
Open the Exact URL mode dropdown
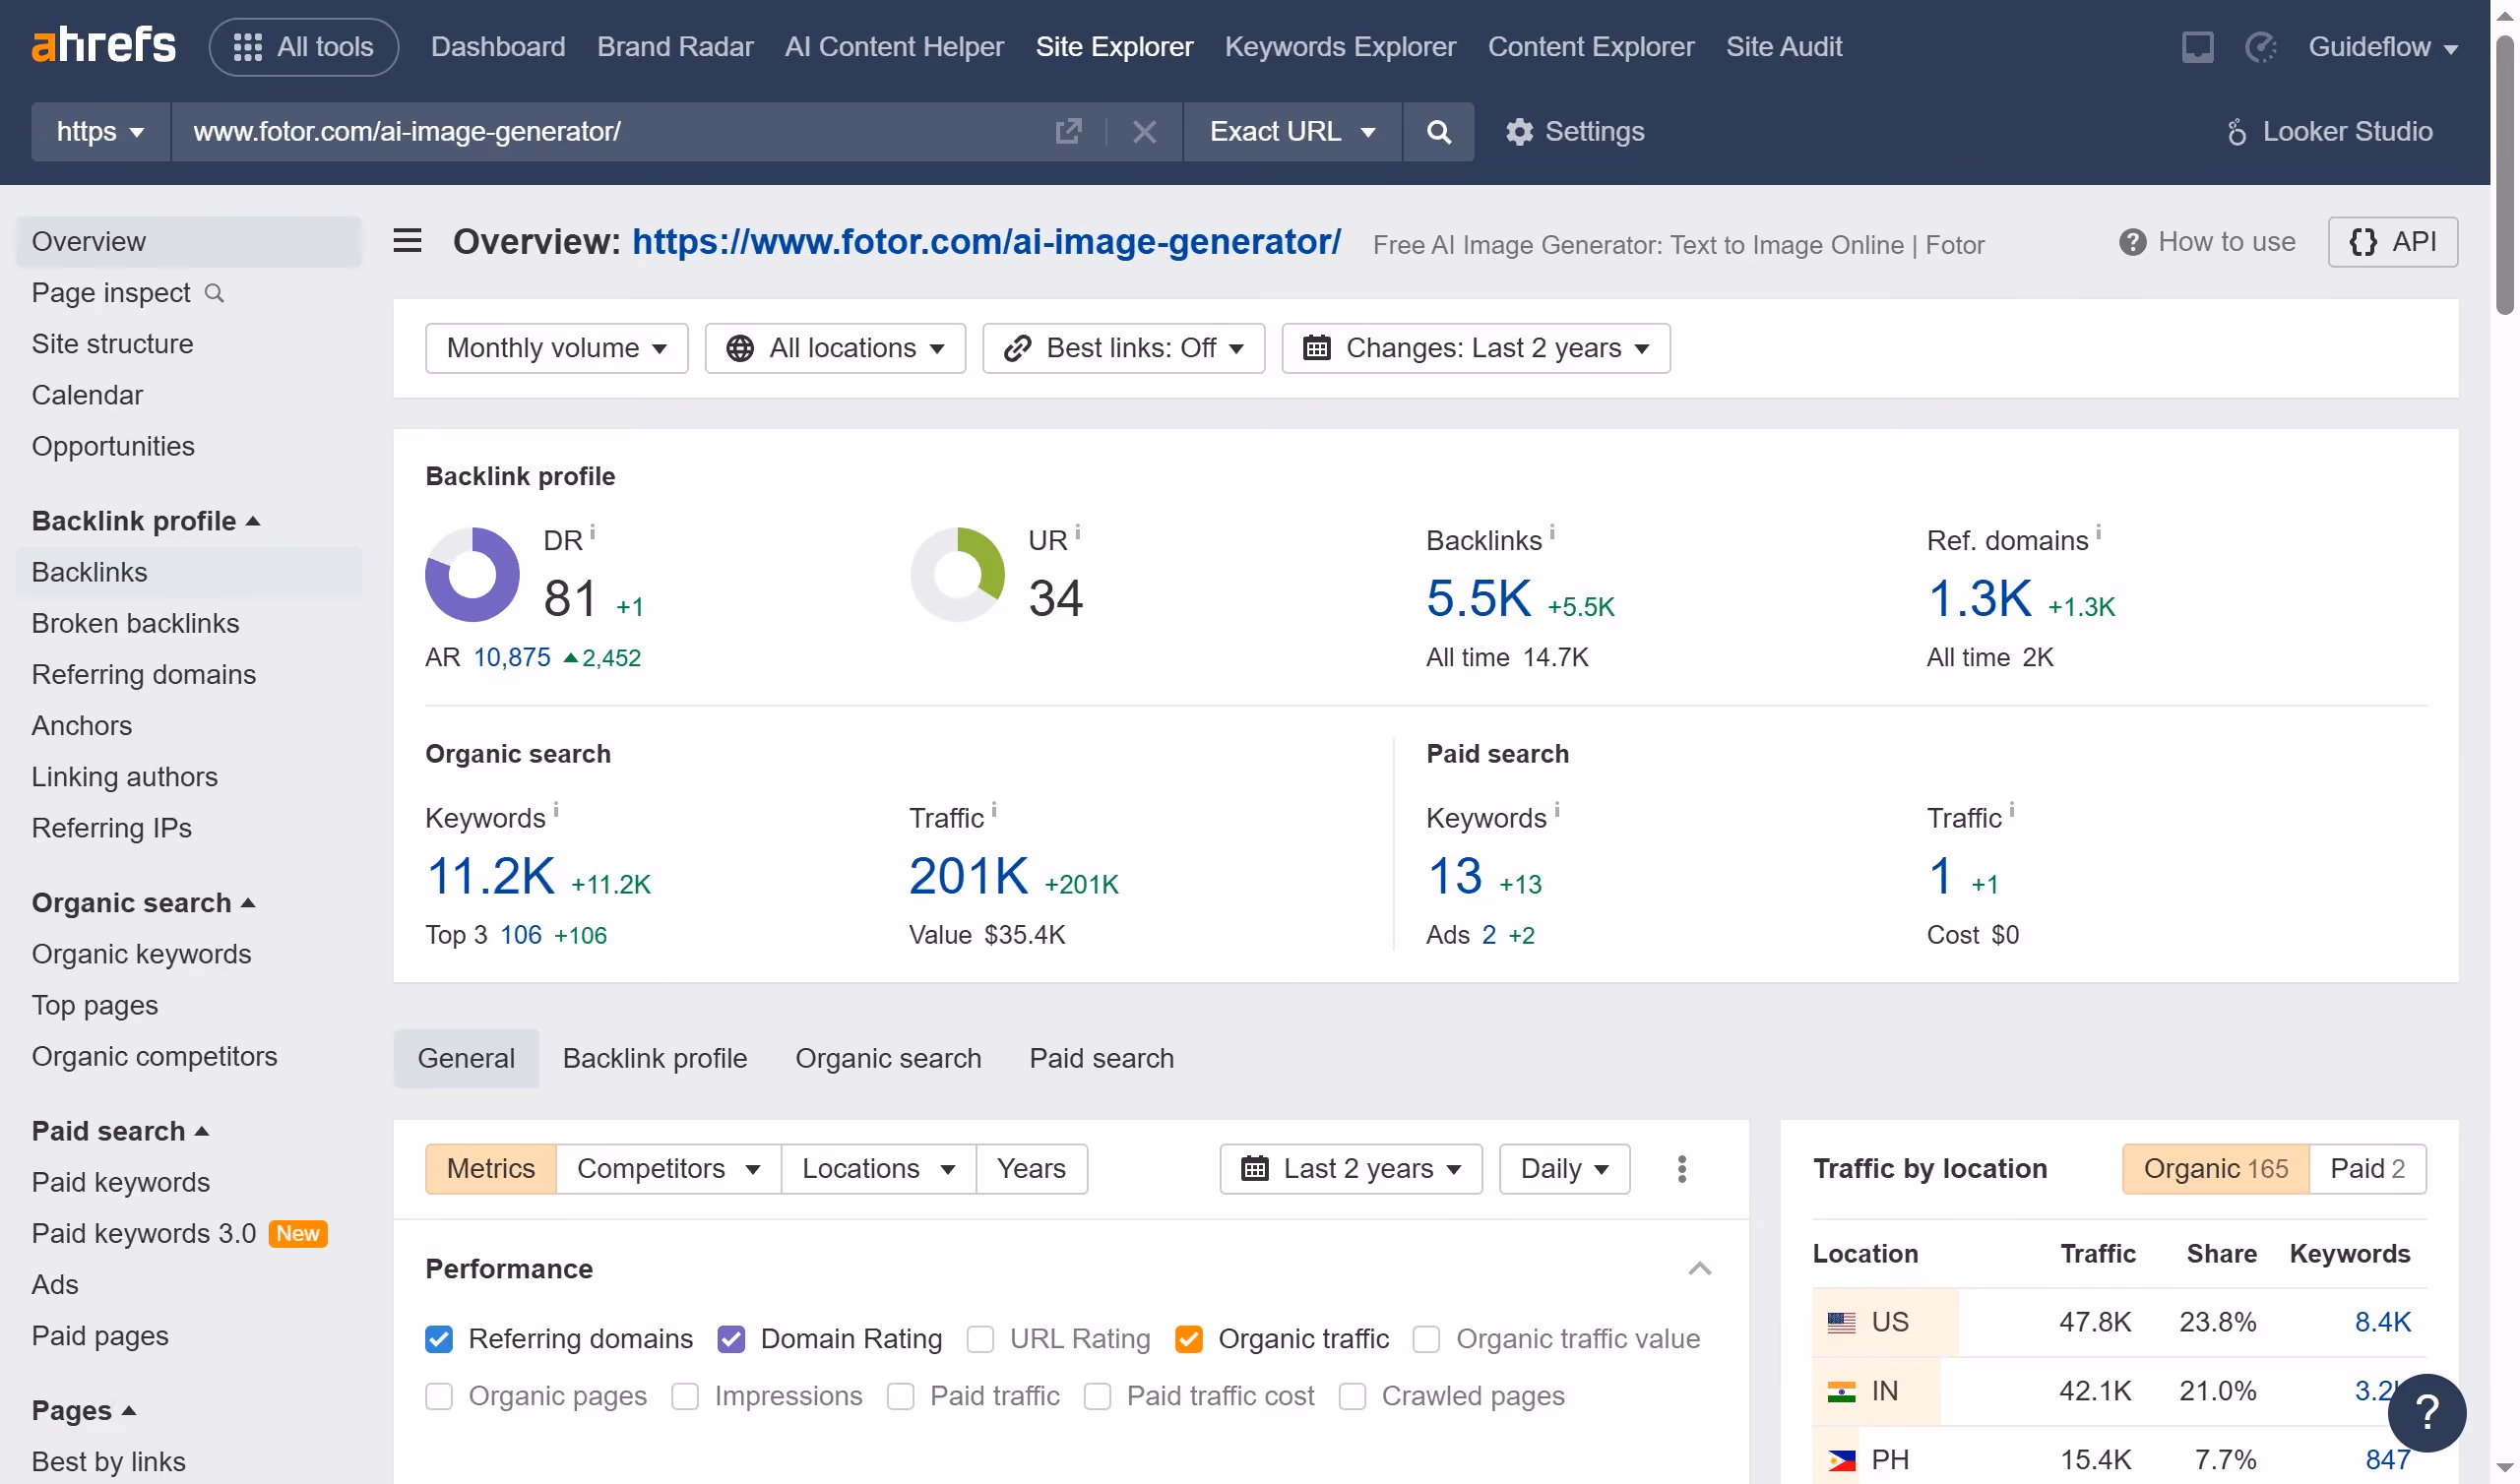[x=1292, y=131]
